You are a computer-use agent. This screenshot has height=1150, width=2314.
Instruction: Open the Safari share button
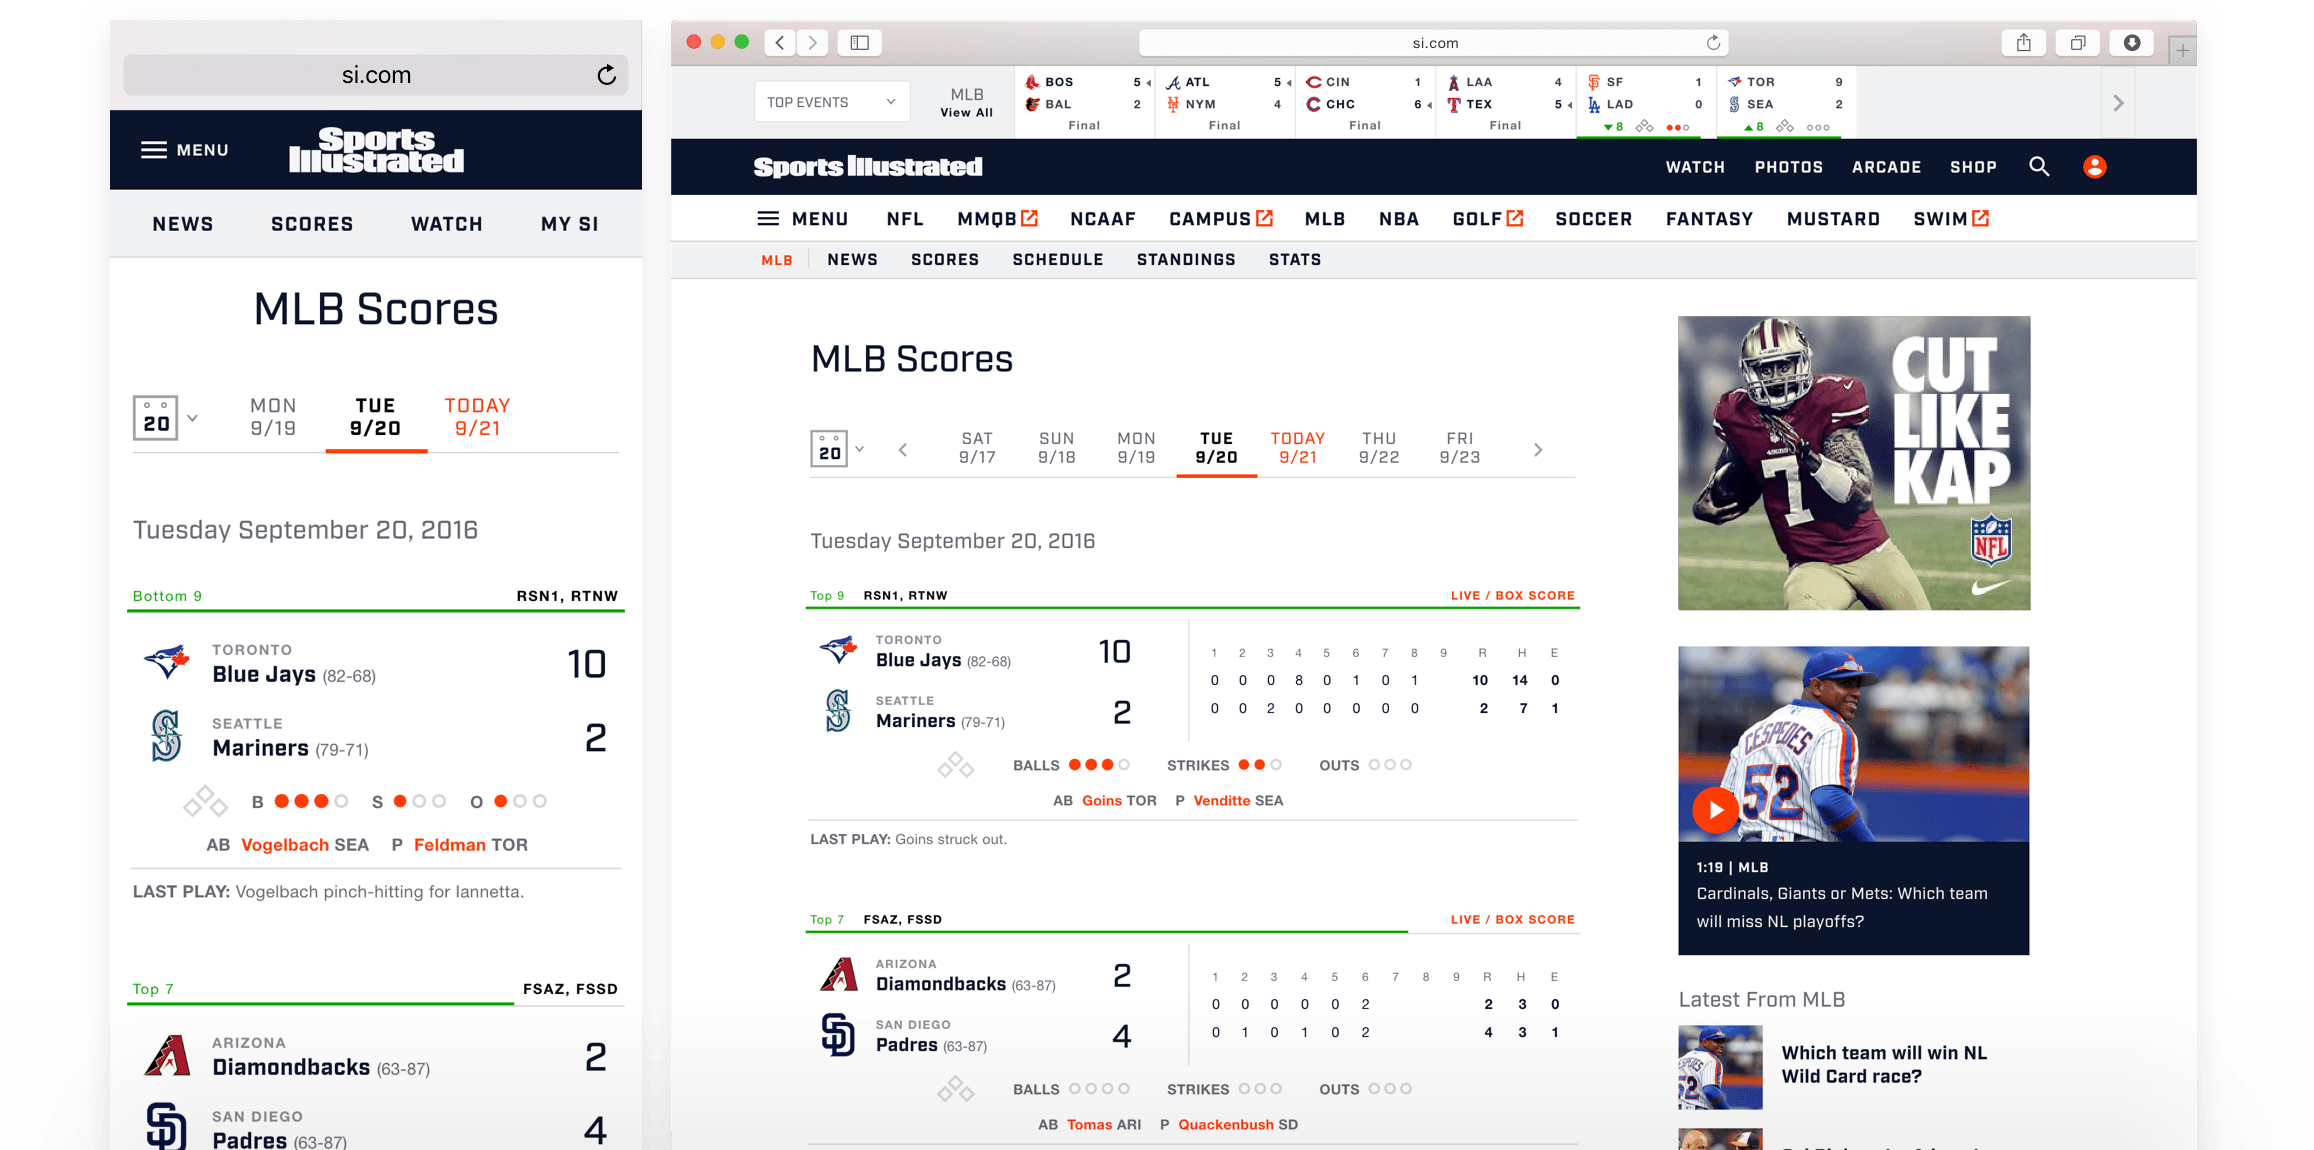(x=2023, y=42)
